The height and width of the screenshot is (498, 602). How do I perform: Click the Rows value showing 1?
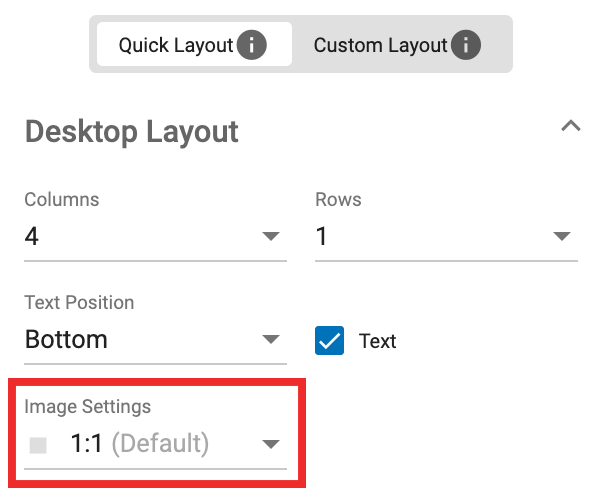[321, 237]
